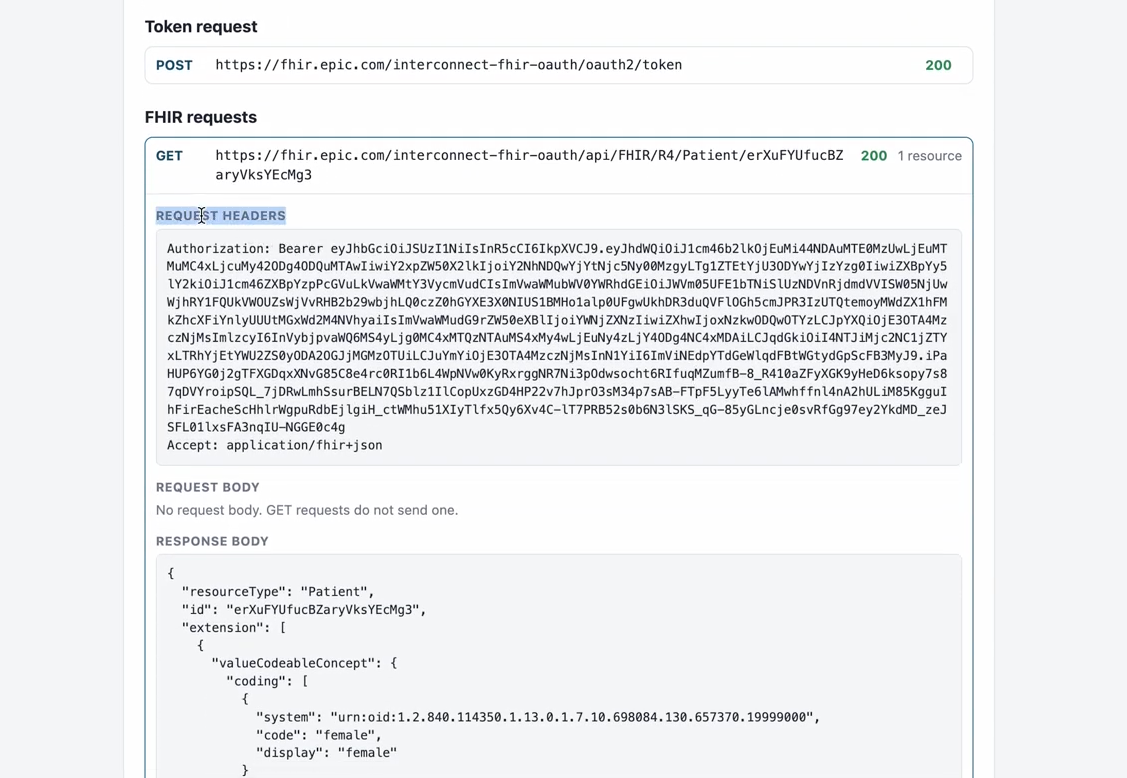Click the "display": "female" line
Image resolution: width=1127 pixels, height=778 pixels.
pos(326,753)
